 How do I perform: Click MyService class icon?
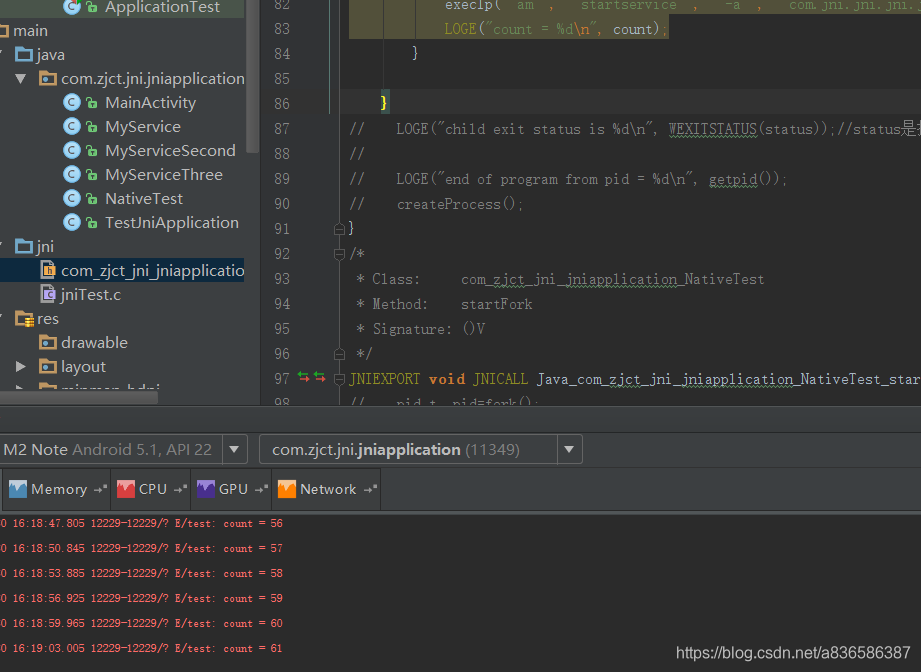[72, 127]
